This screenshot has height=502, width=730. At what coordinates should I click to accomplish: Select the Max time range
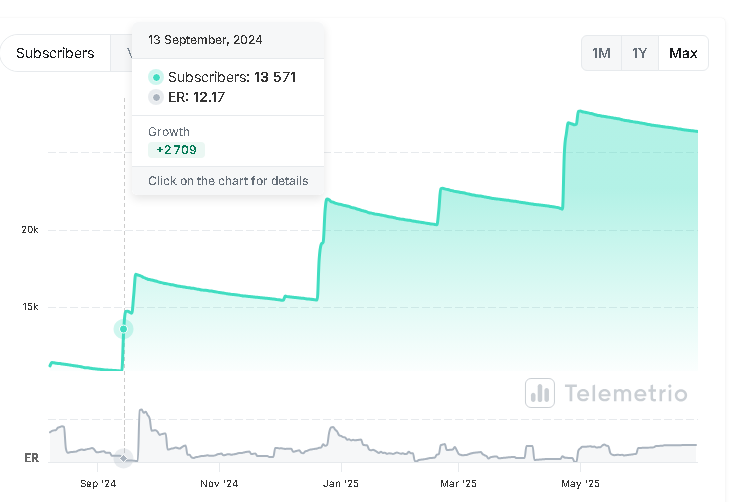683,53
